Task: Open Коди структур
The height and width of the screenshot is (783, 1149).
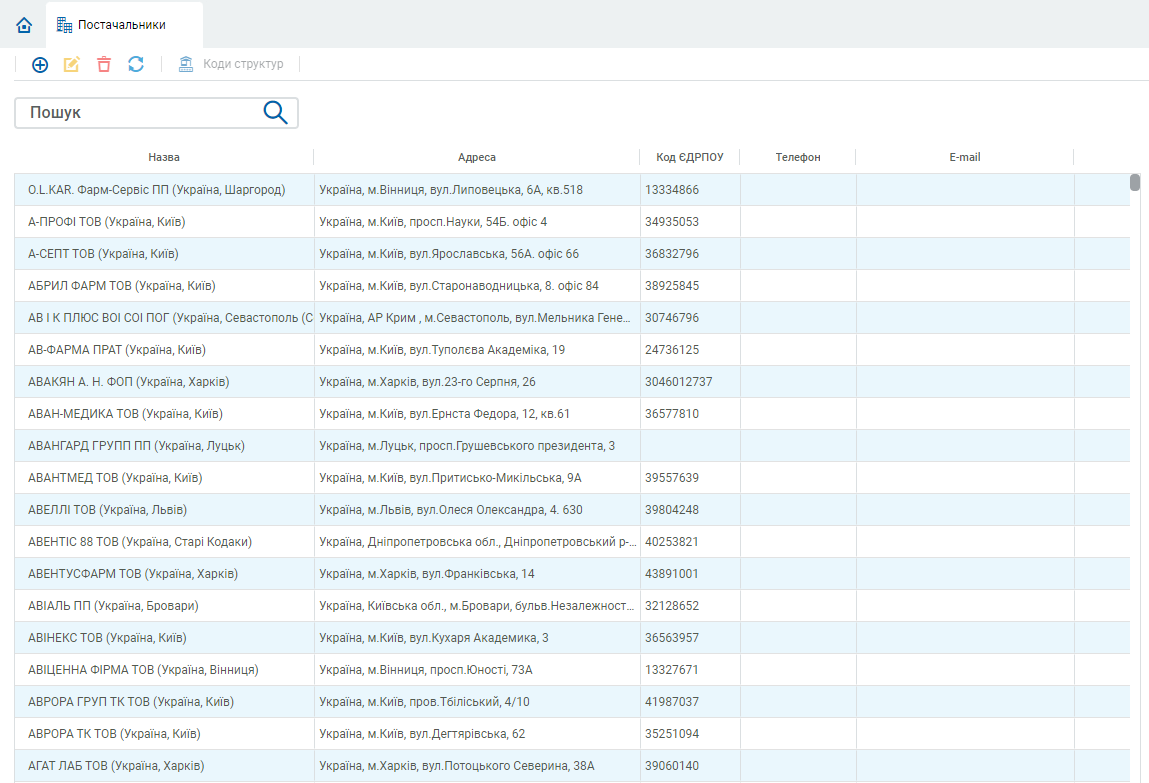Action: (231, 64)
